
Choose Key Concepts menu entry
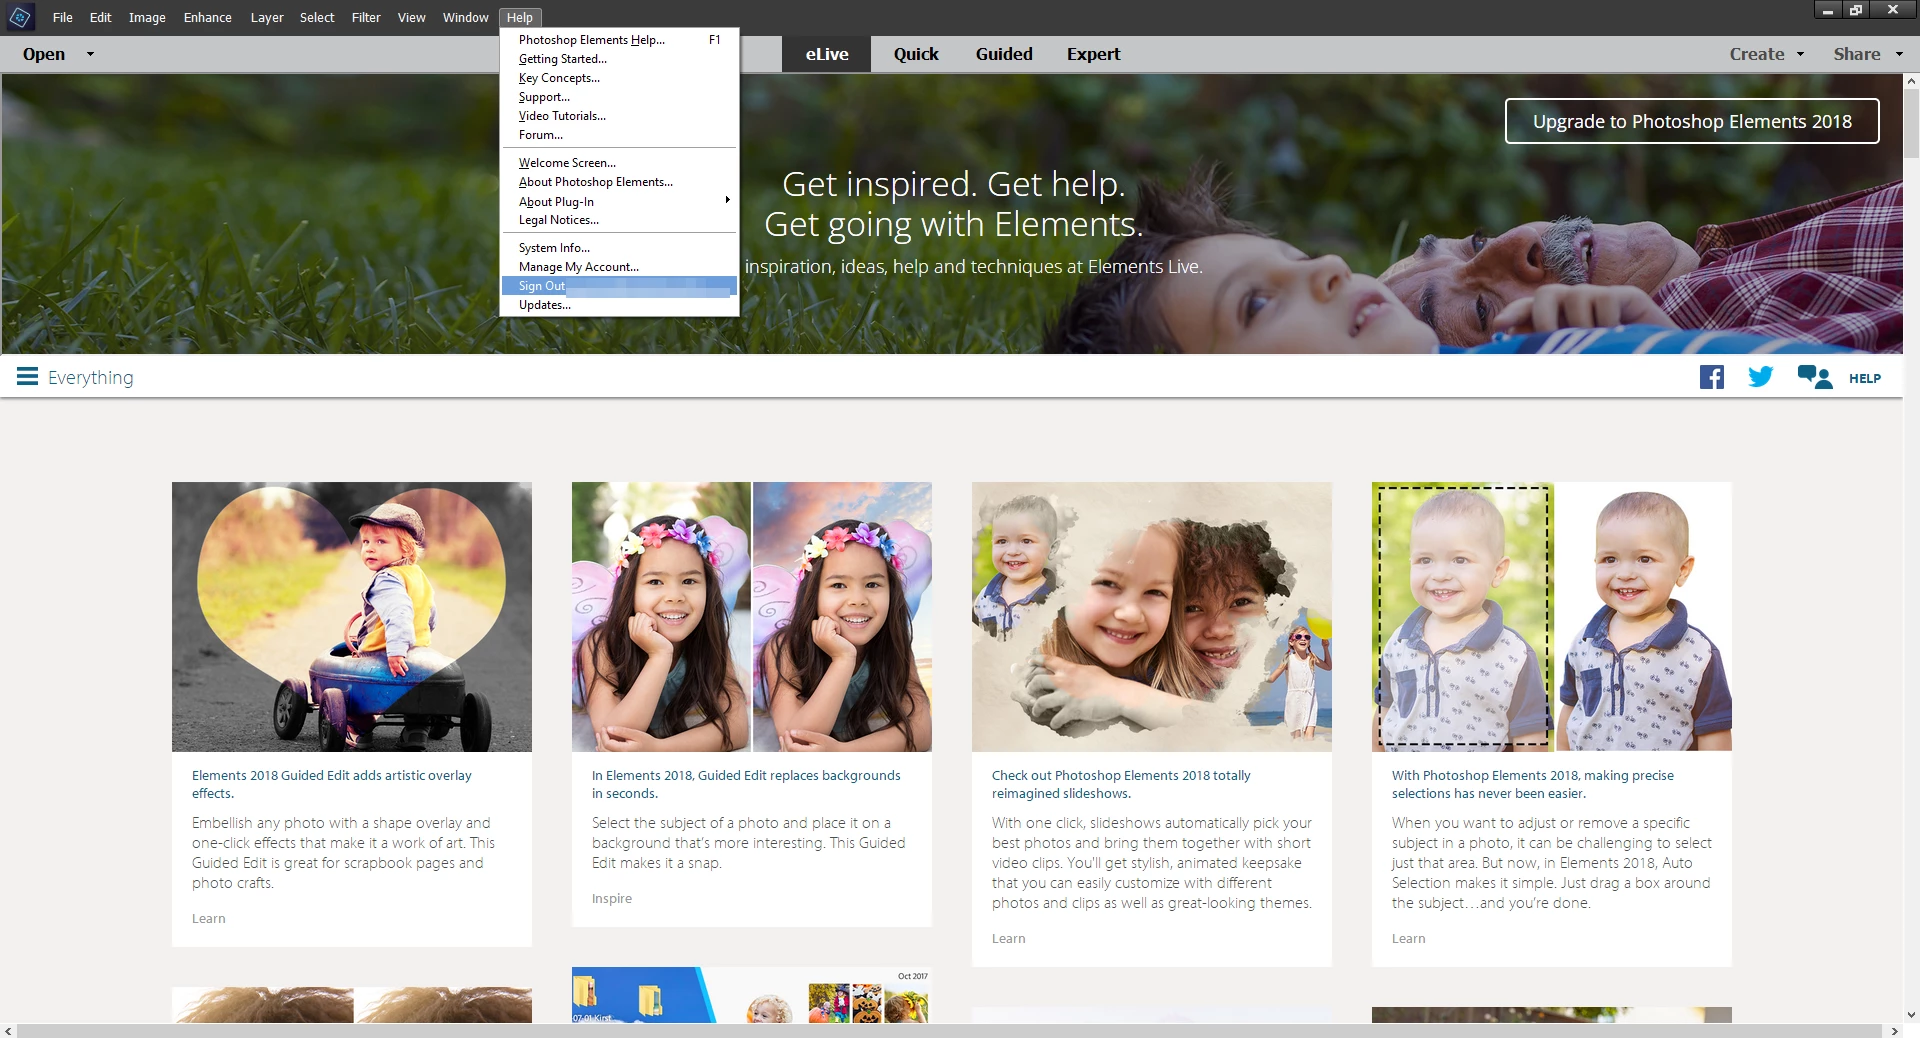(x=619, y=78)
